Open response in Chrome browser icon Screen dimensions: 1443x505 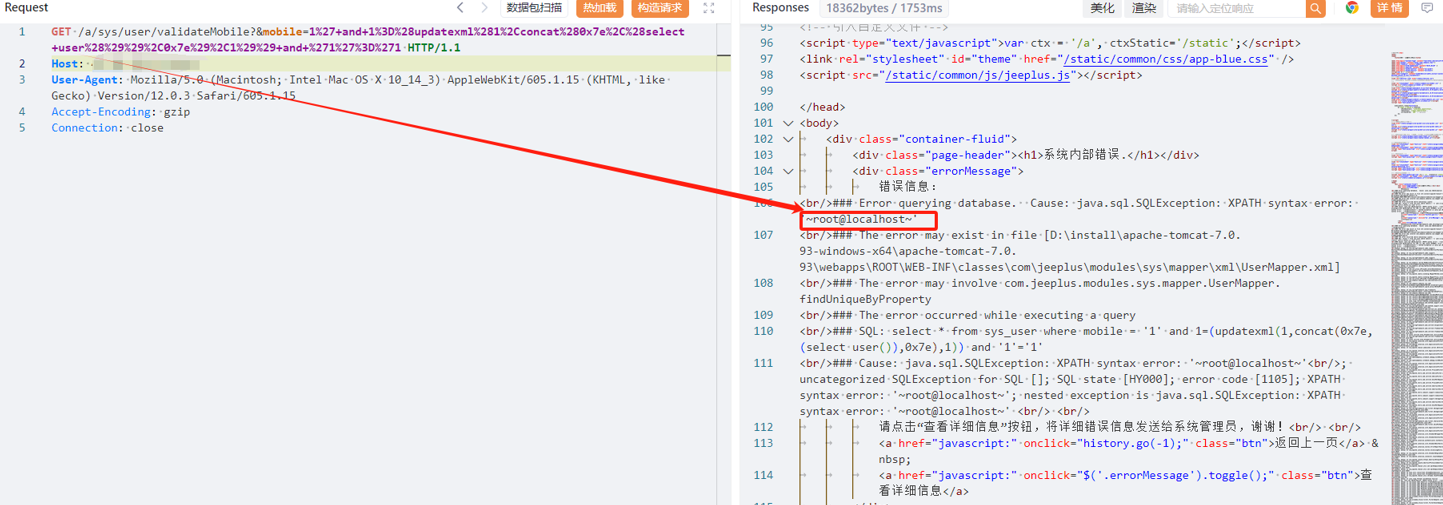(1352, 8)
